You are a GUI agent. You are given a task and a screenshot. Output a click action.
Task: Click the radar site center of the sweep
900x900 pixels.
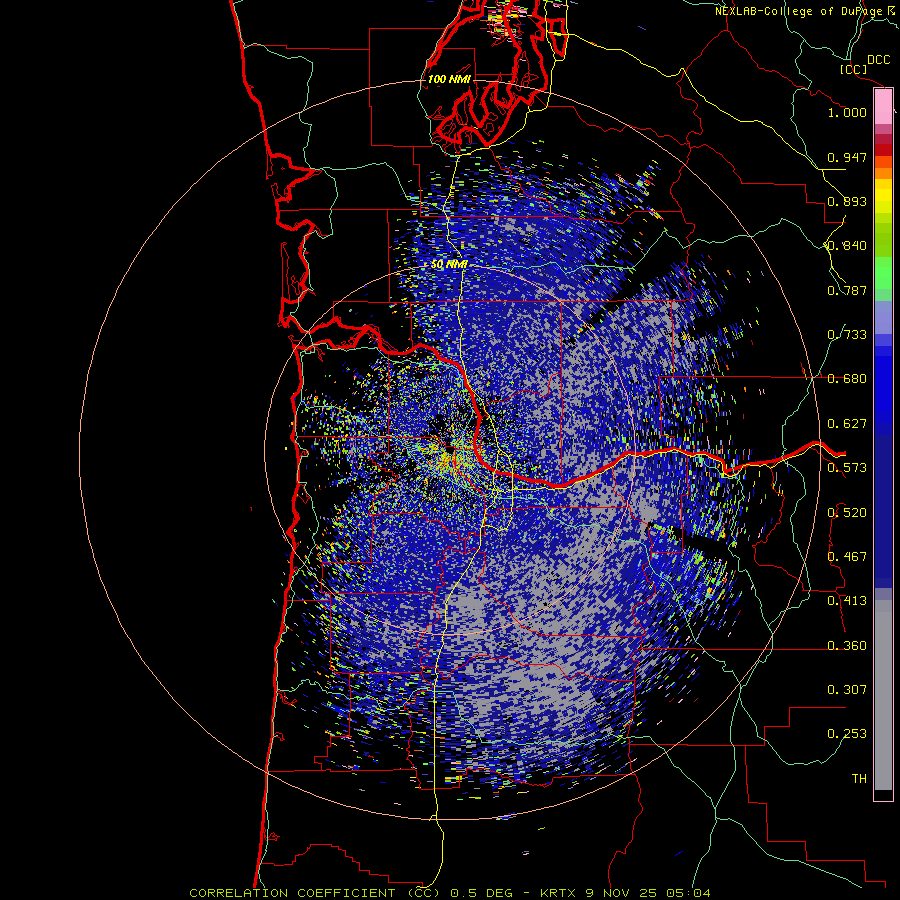tap(450, 451)
